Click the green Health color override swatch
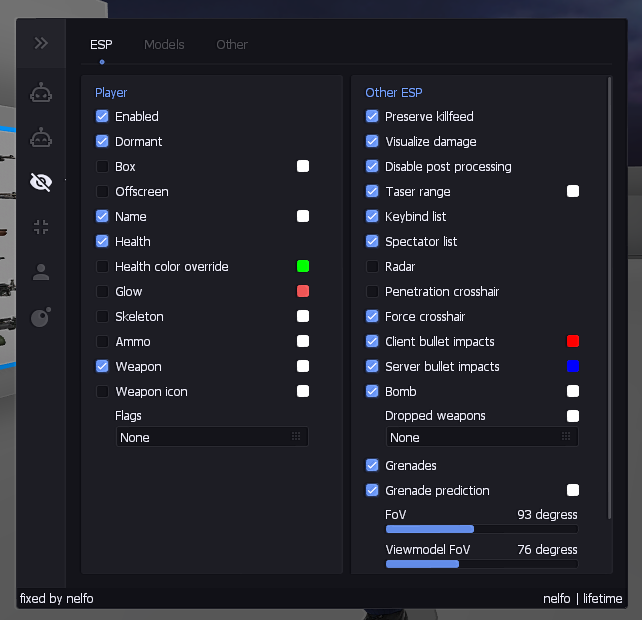 point(303,266)
